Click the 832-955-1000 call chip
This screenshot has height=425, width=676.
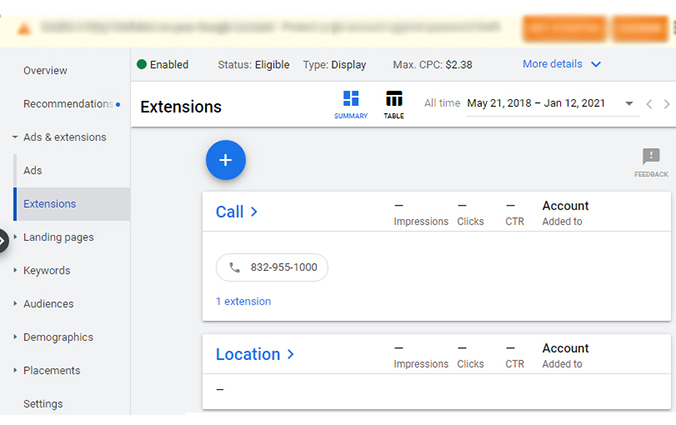[x=272, y=268]
